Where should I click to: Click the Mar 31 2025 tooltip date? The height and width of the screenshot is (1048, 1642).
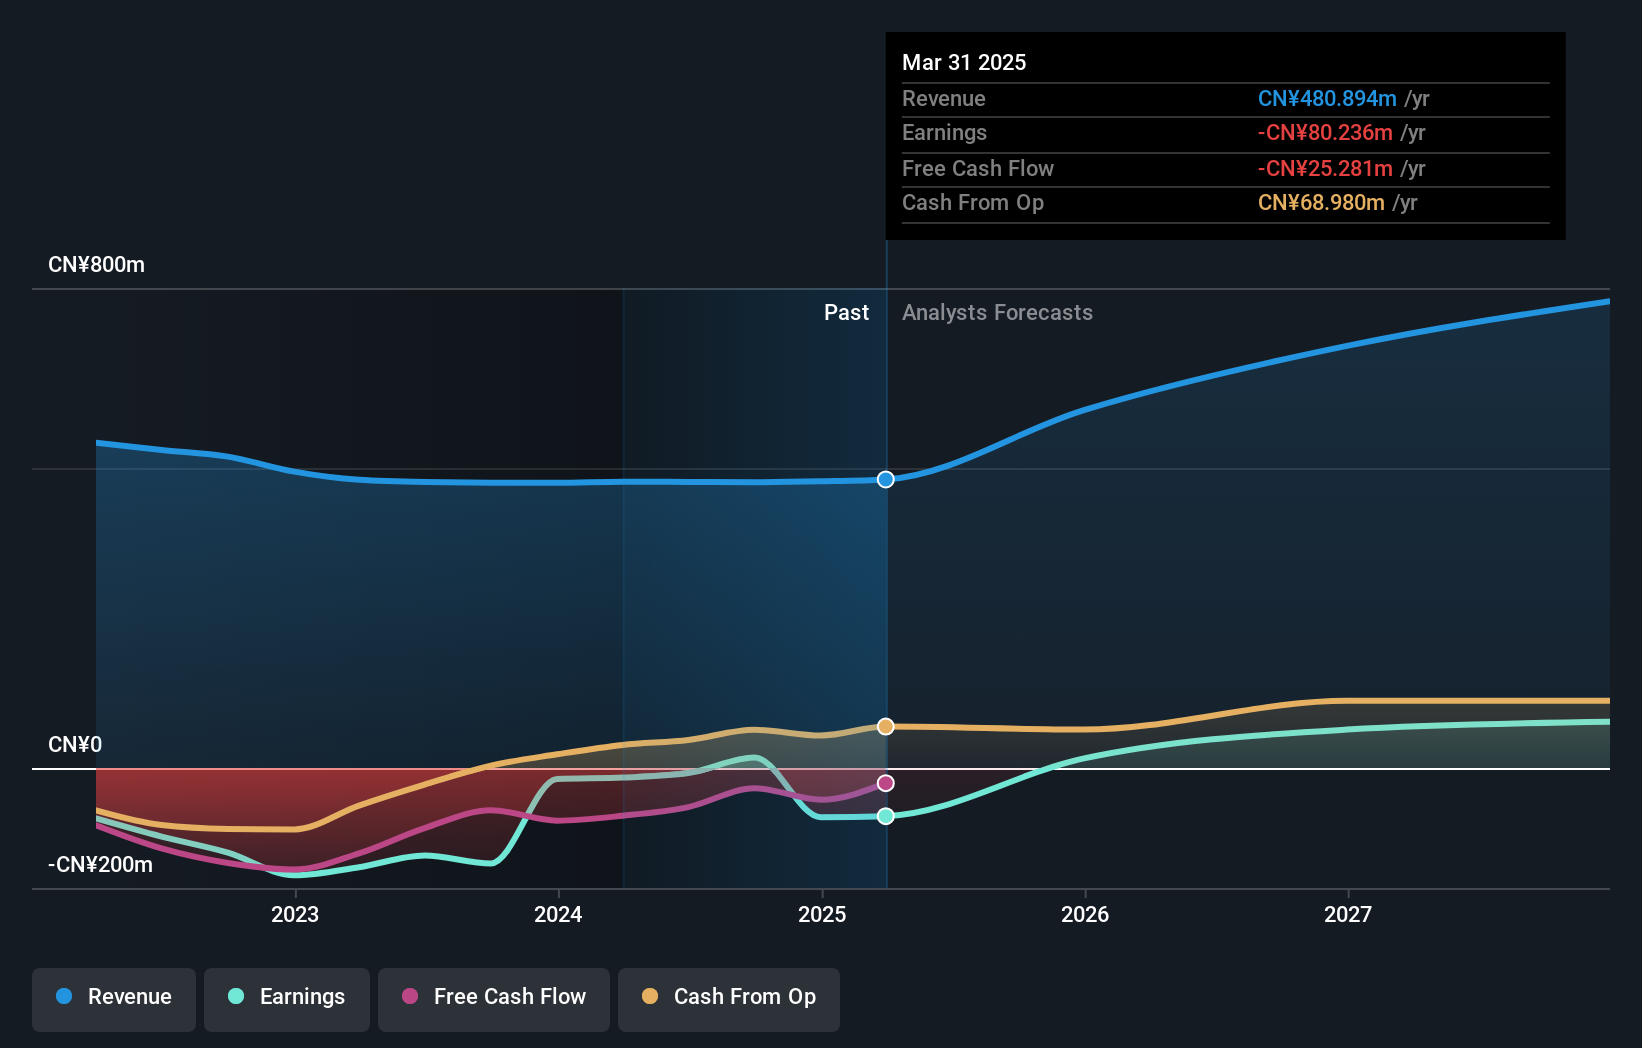click(964, 62)
